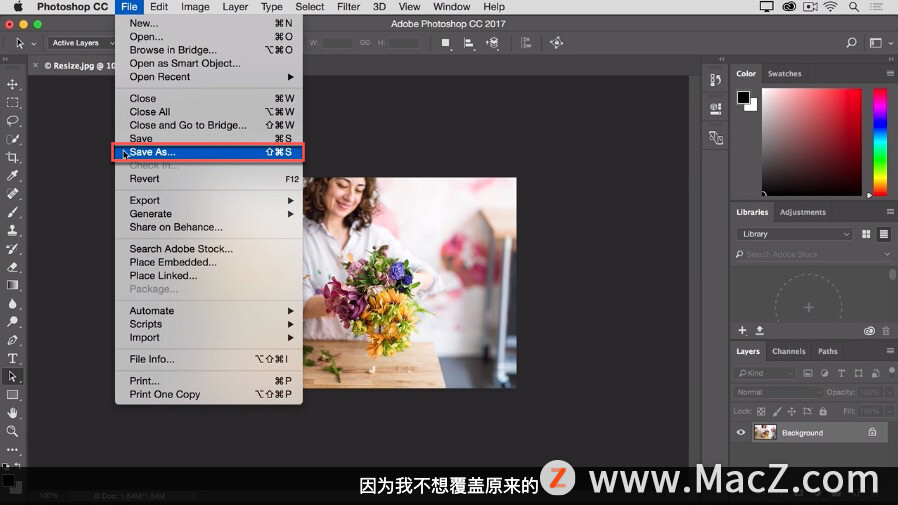Open Creative Cloud sync icon in Libraries
This screenshot has height=505, width=898.
(x=869, y=331)
